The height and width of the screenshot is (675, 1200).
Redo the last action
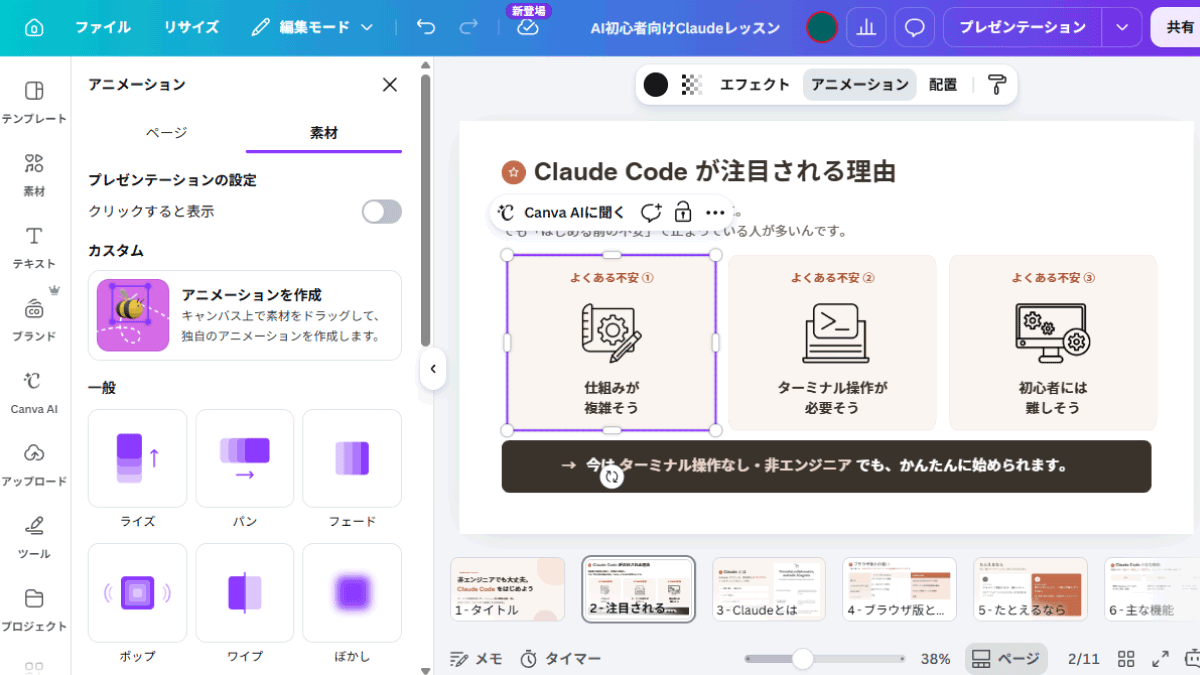pos(468,27)
